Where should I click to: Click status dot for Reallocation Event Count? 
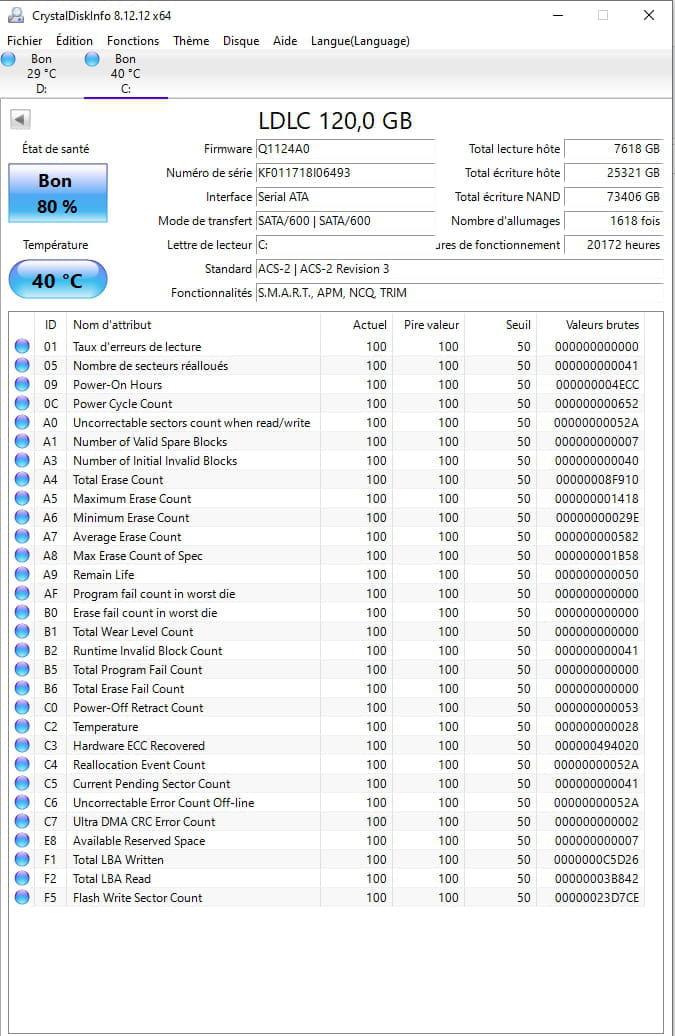click(x=22, y=764)
